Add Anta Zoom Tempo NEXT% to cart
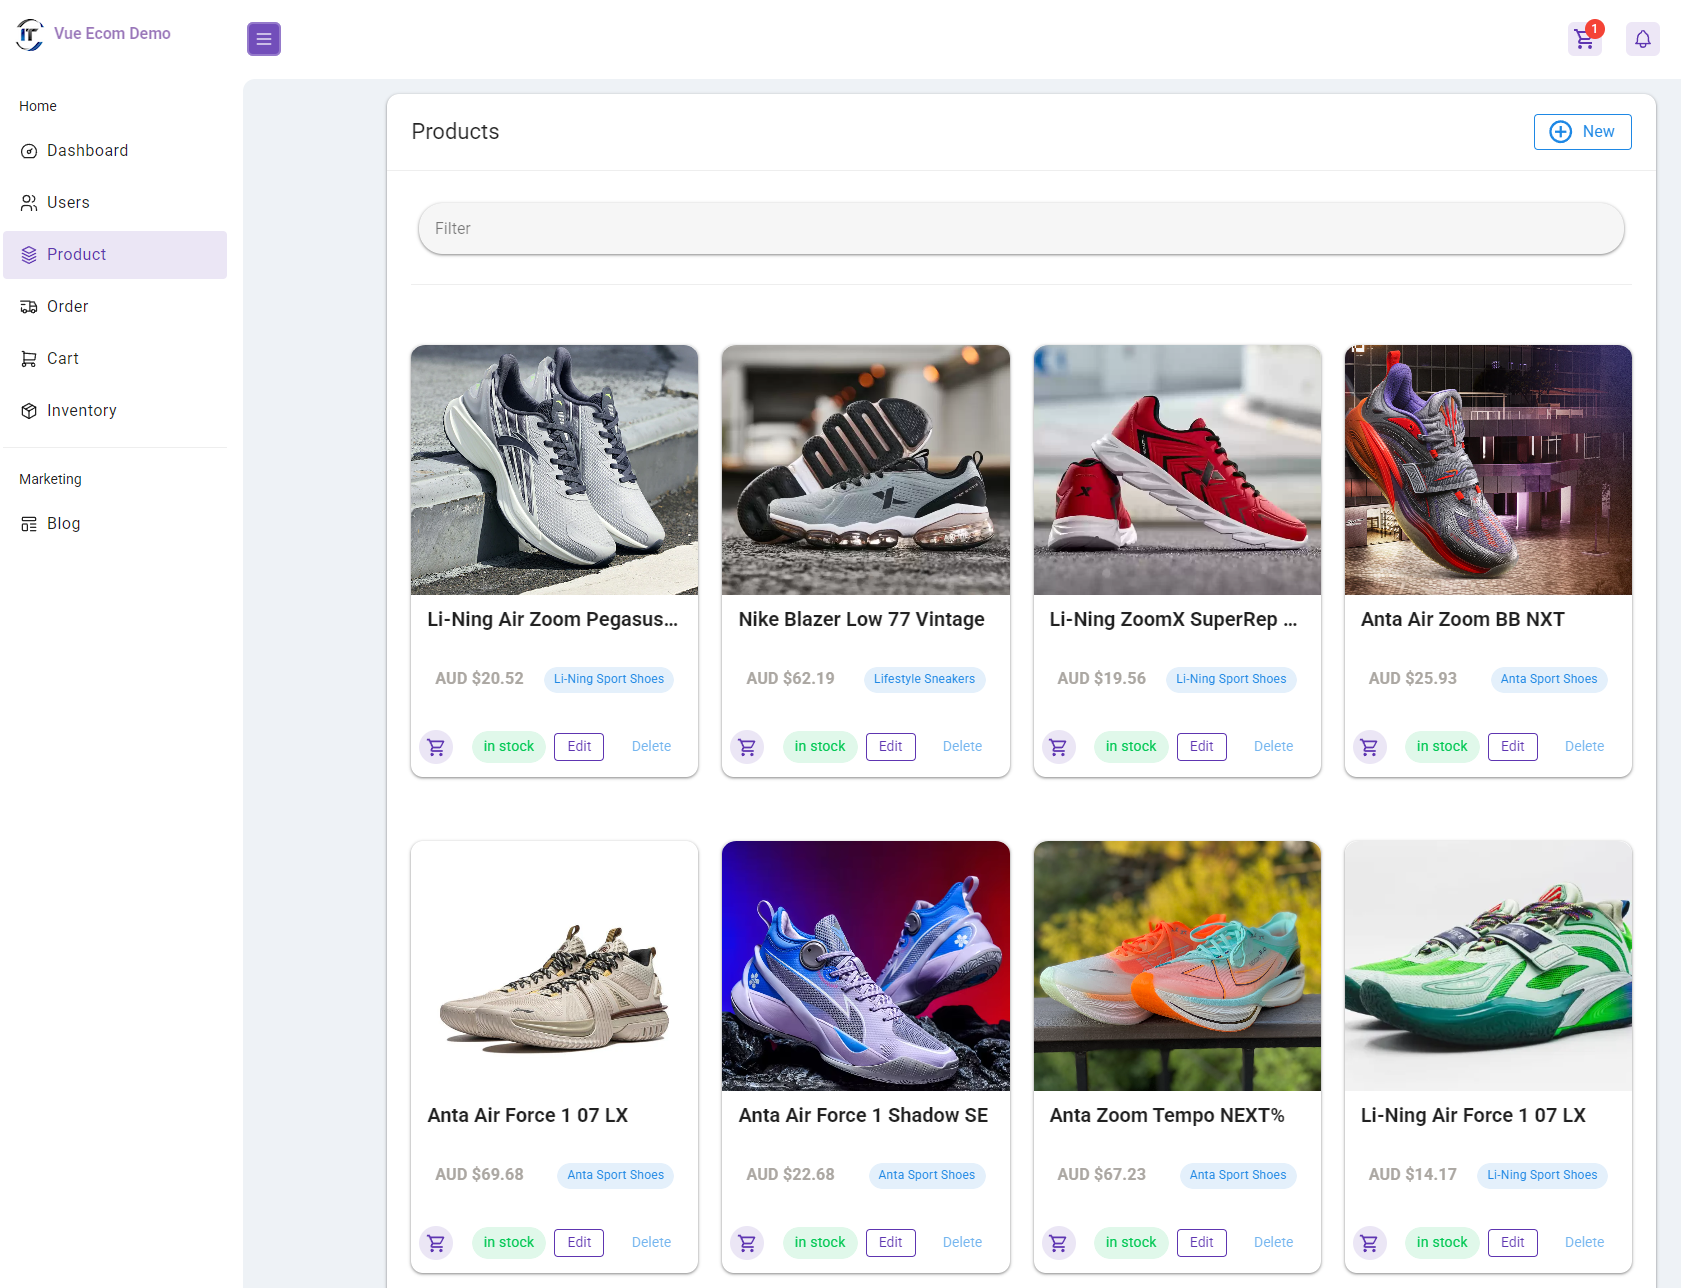The image size is (1681, 1288). (1058, 1243)
